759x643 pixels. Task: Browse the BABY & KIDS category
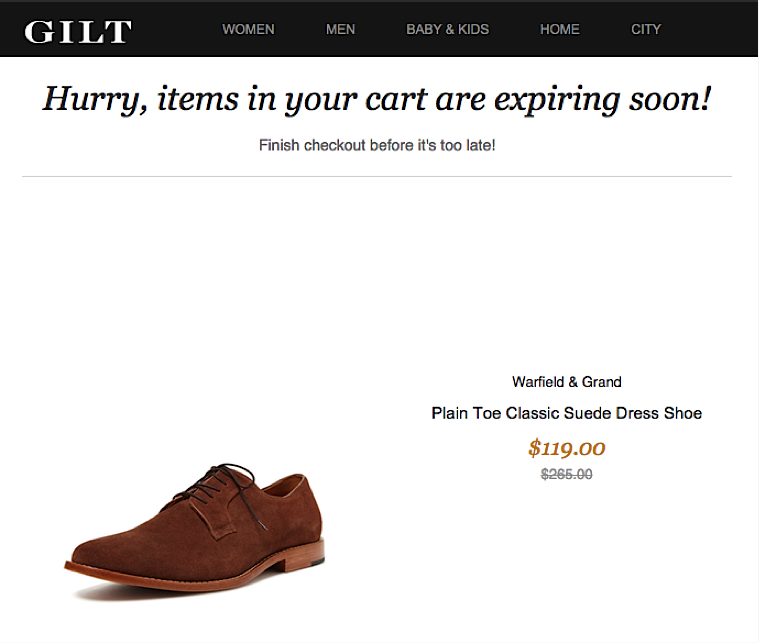pos(447,29)
